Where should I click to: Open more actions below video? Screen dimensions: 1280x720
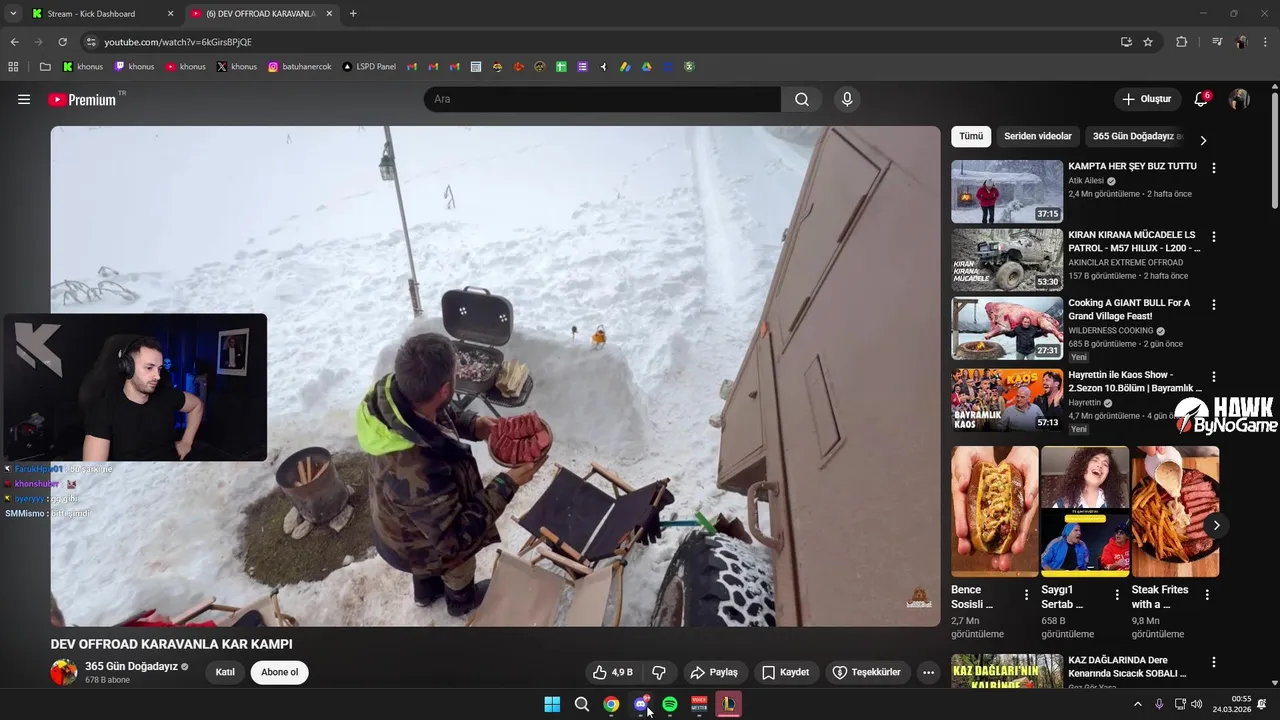pos(928,672)
